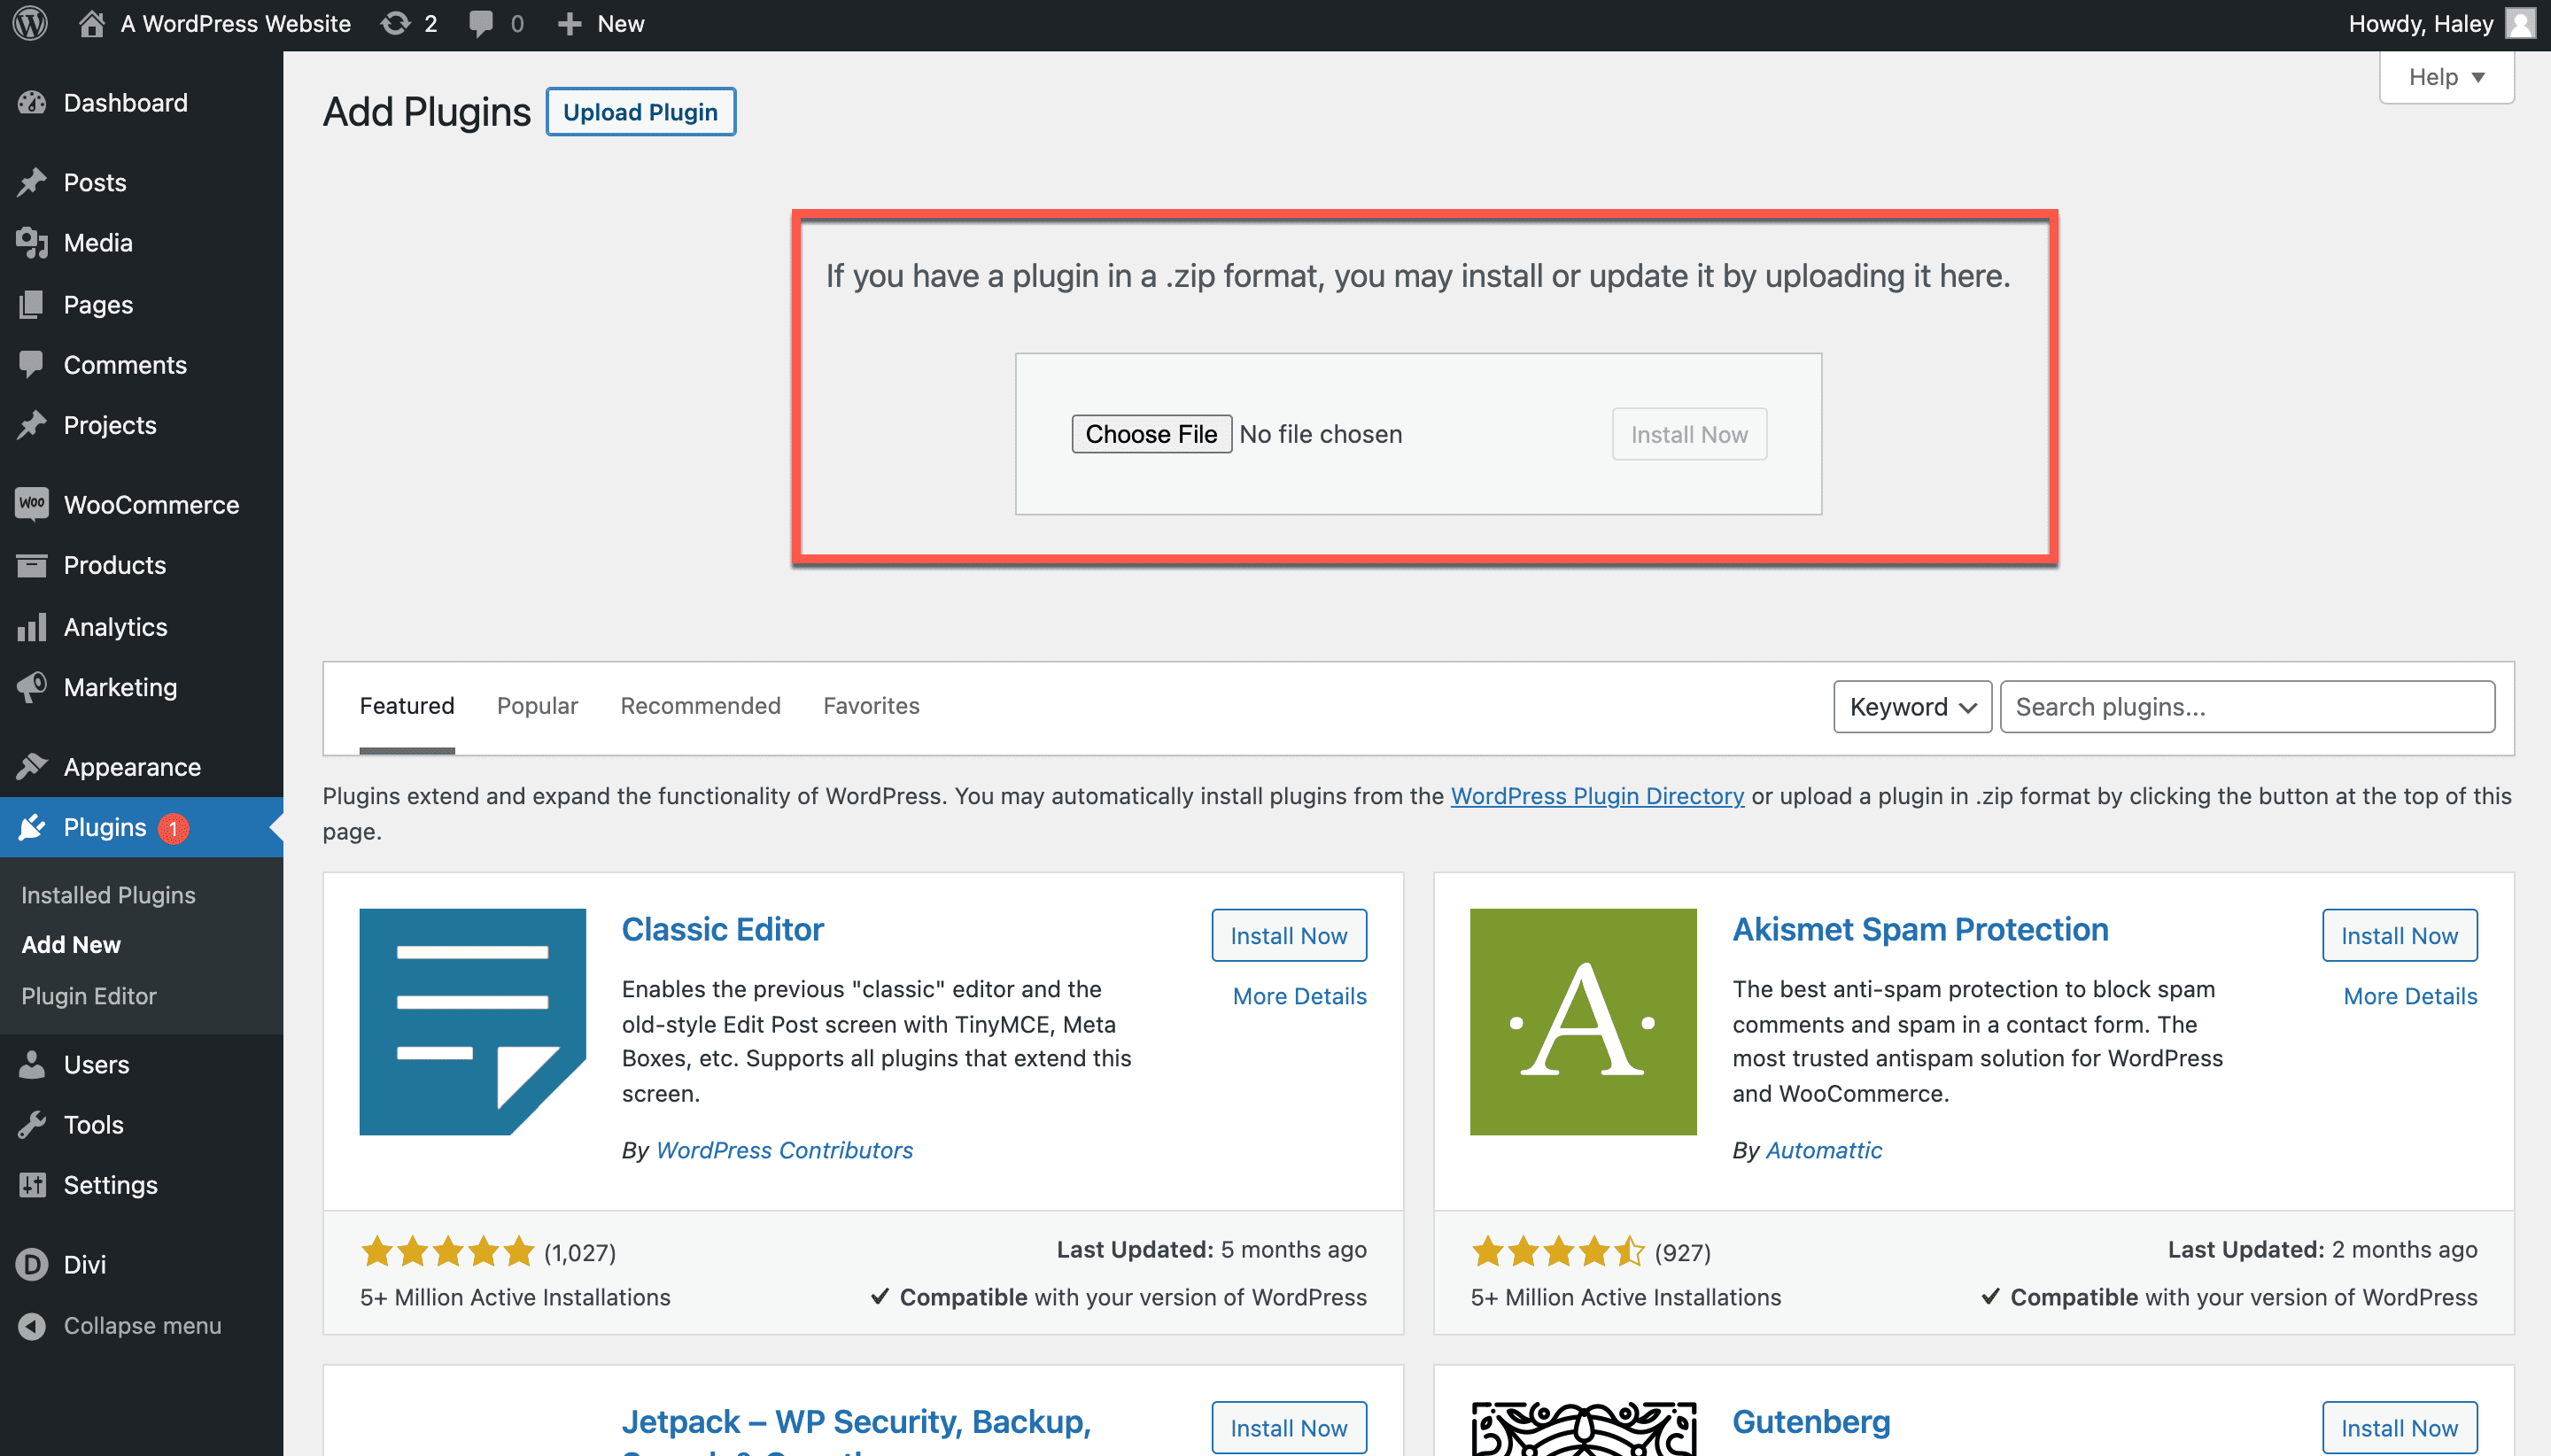Click the updates refresh icon
2551x1456 pixels.
395,24
